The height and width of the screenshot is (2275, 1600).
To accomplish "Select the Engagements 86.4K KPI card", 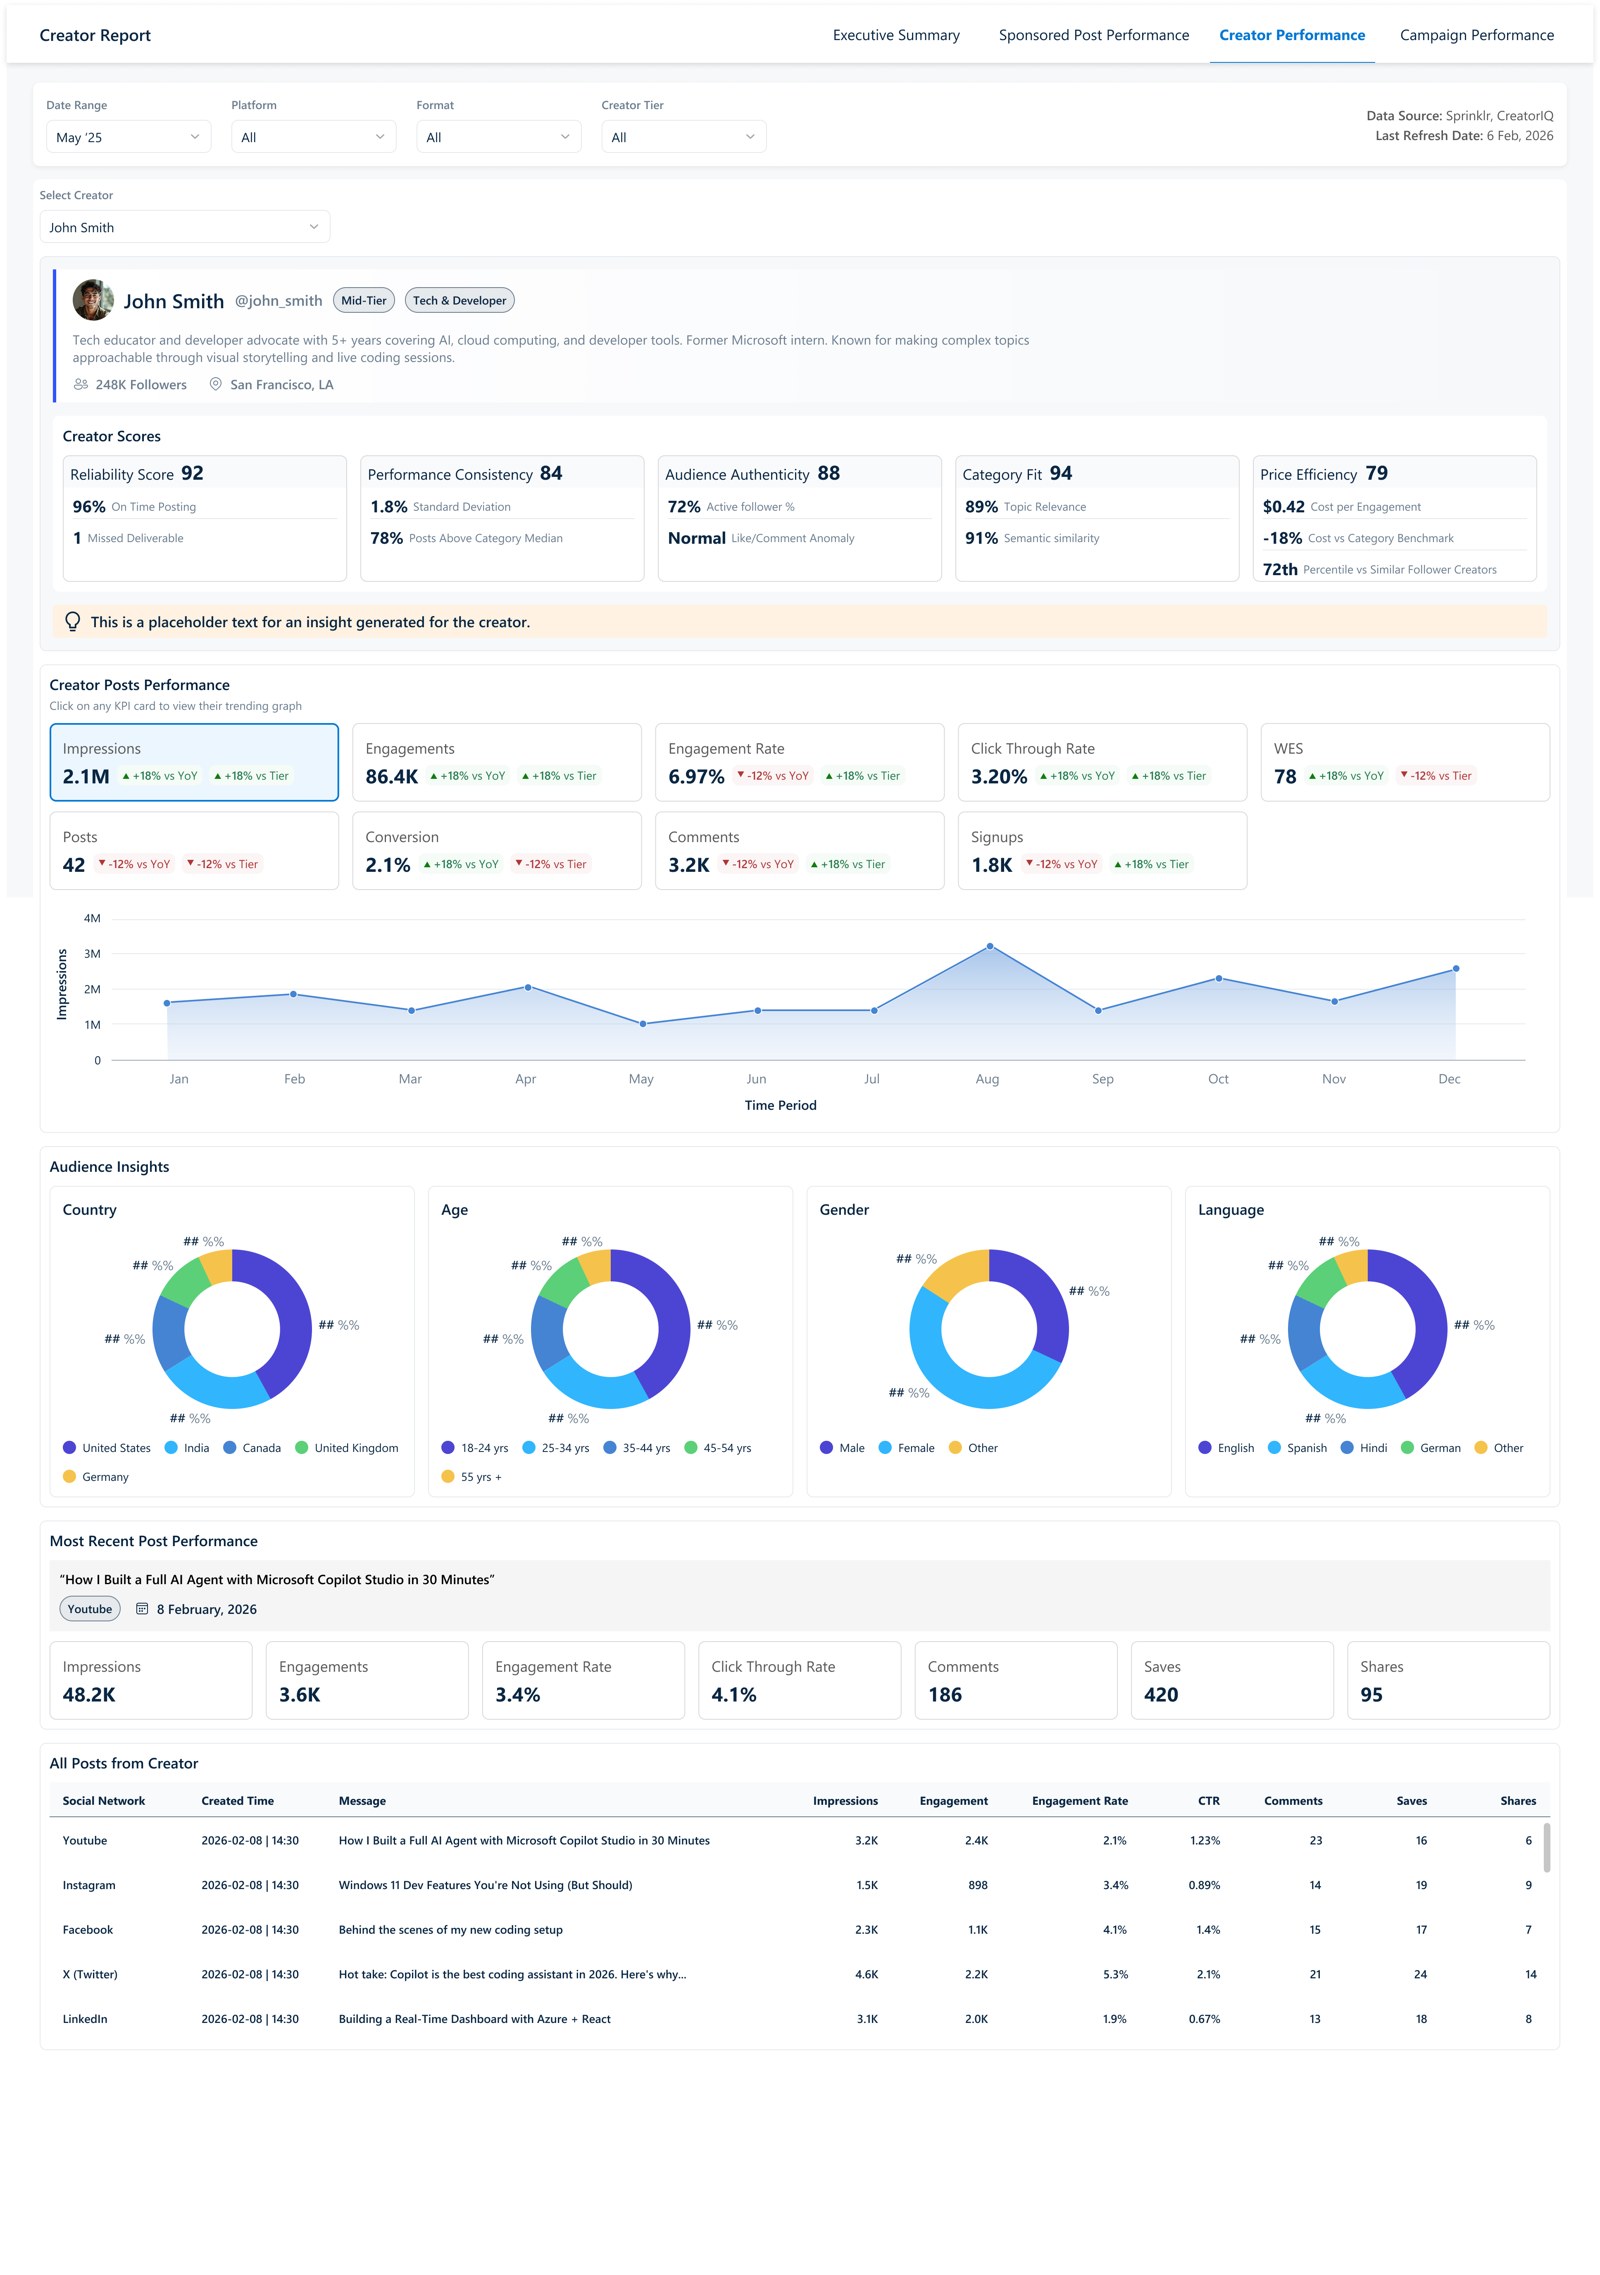I will 497,762.
